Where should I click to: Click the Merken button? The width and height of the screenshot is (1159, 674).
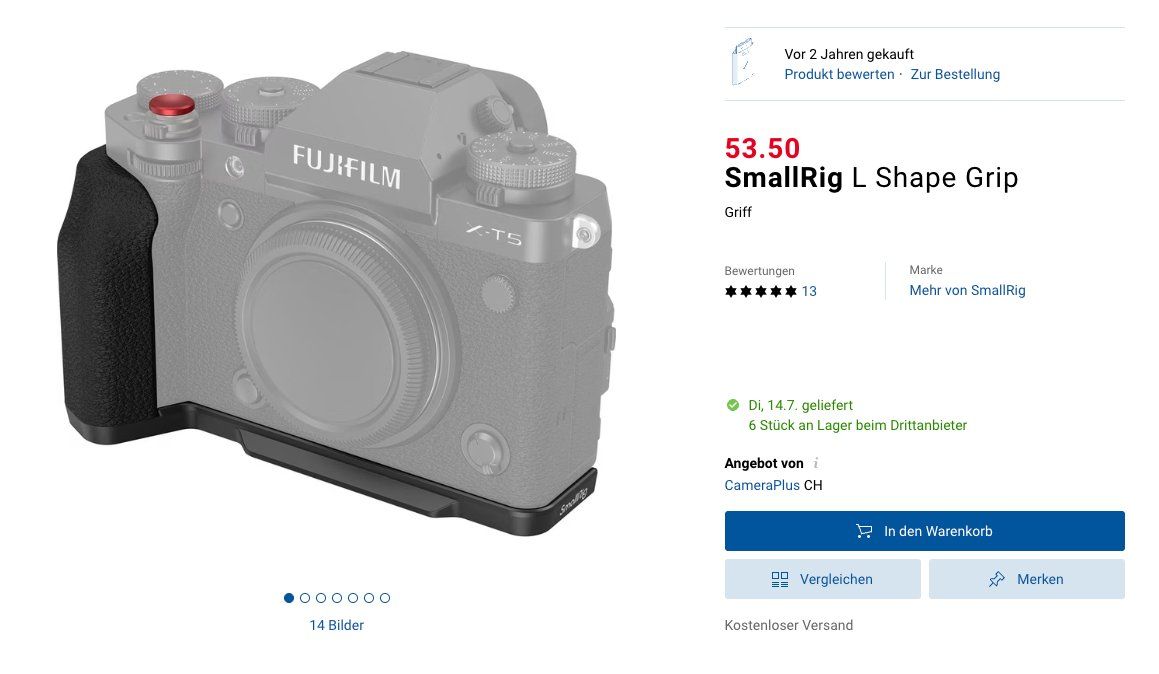tap(1026, 579)
